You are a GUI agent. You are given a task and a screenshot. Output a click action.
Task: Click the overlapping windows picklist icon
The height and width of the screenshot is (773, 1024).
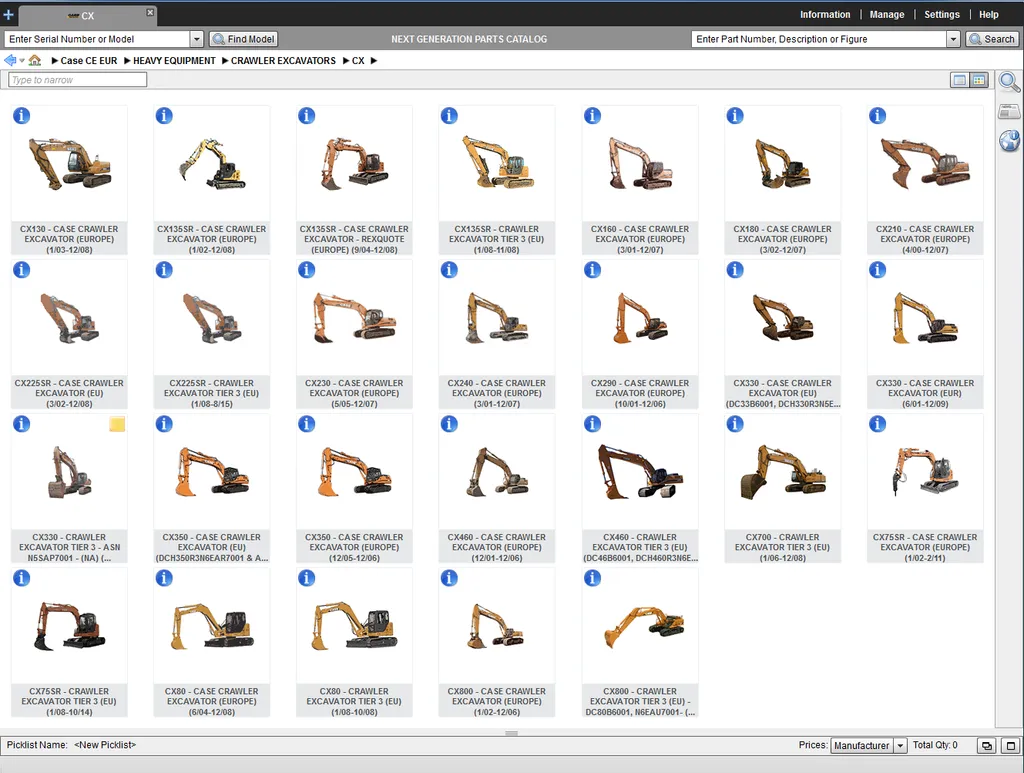(986, 746)
